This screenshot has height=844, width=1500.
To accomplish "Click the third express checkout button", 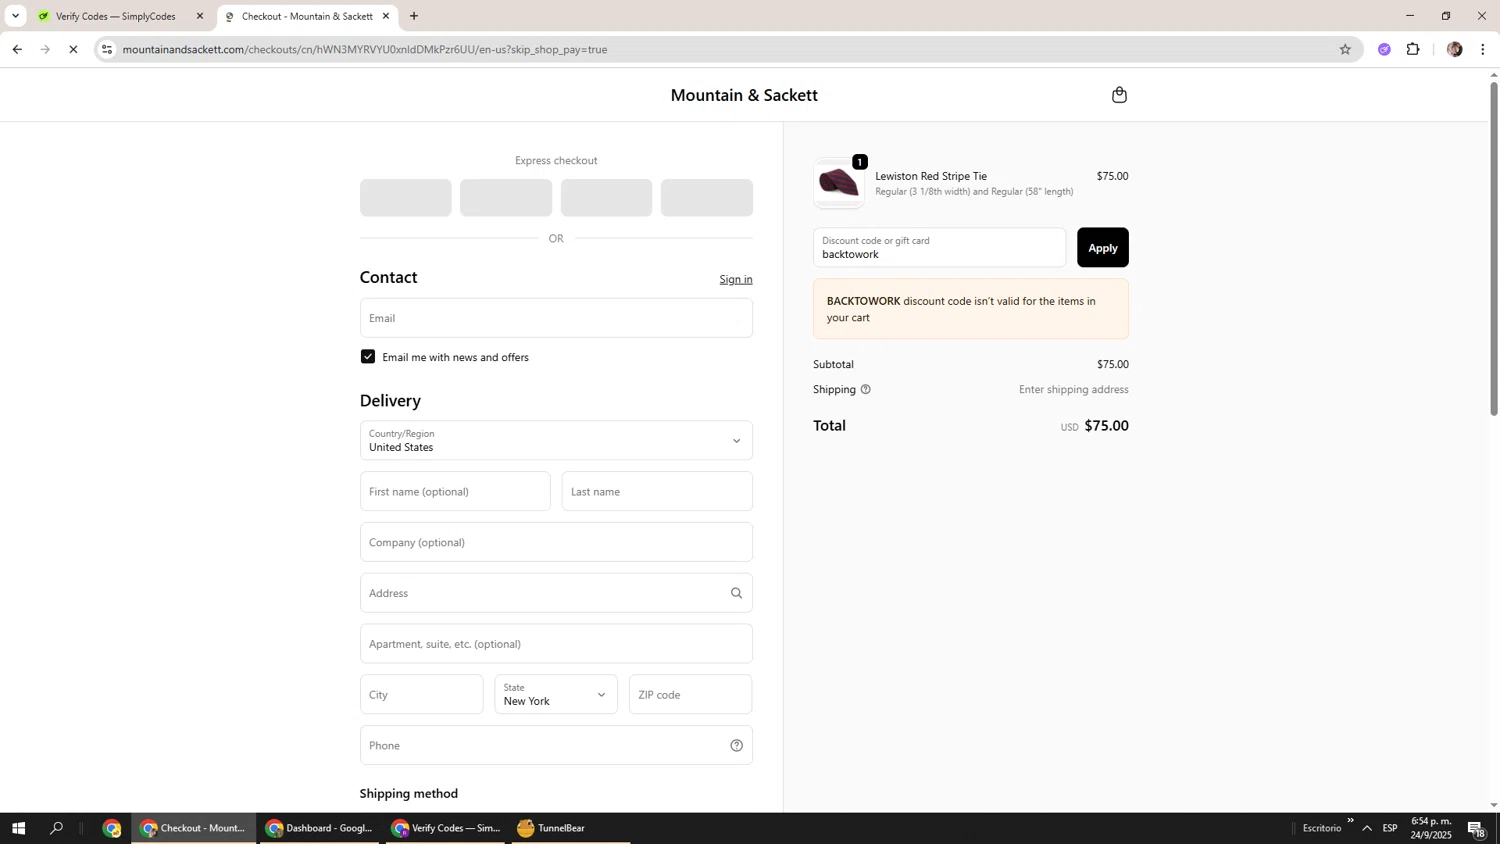I will point(606,198).
